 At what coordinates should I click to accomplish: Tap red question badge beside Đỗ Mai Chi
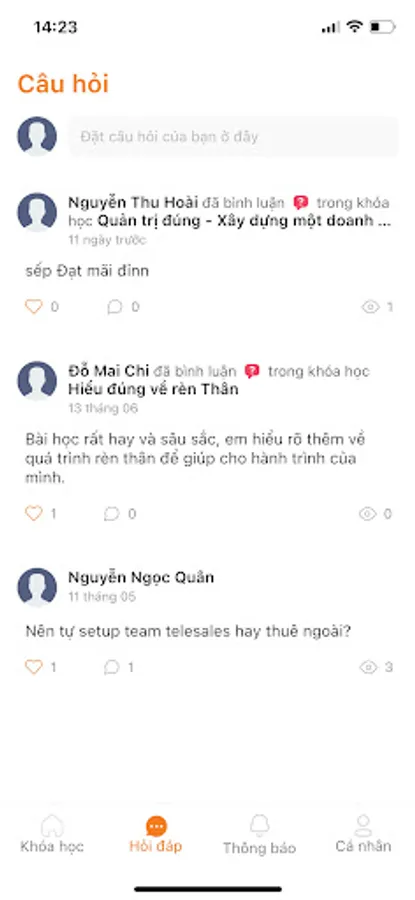tap(252, 371)
